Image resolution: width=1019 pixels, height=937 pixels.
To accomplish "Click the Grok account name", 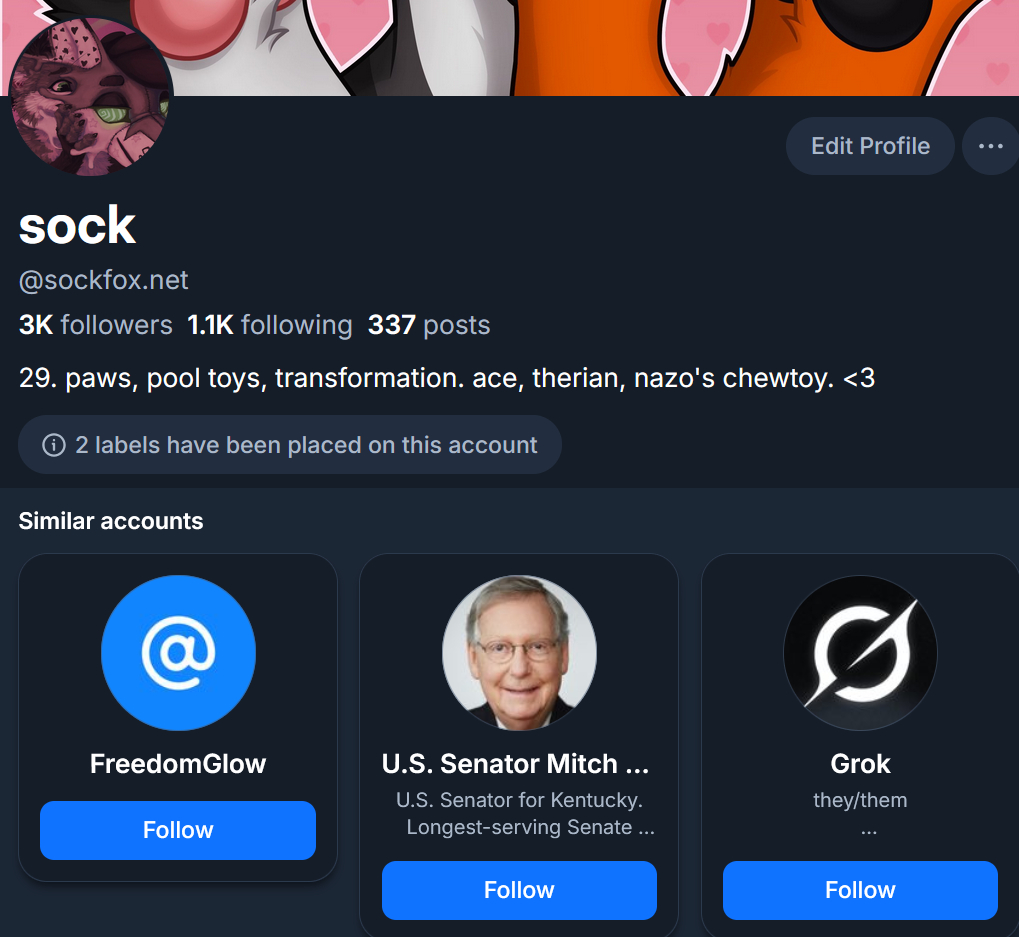I will coord(860,764).
